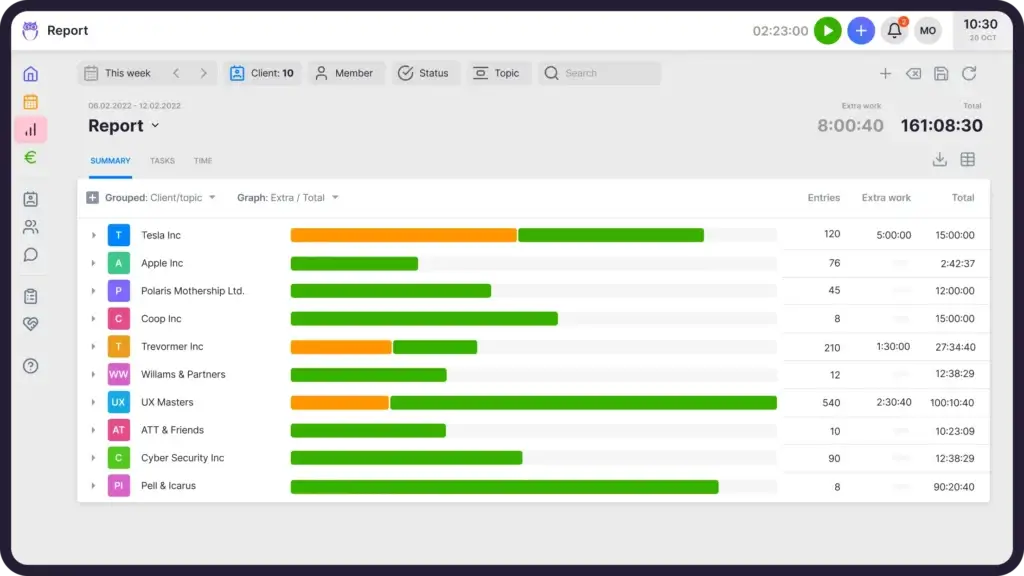Save the report with floppy disk icon
The height and width of the screenshot is (576, 1024).
click(941, 74)
